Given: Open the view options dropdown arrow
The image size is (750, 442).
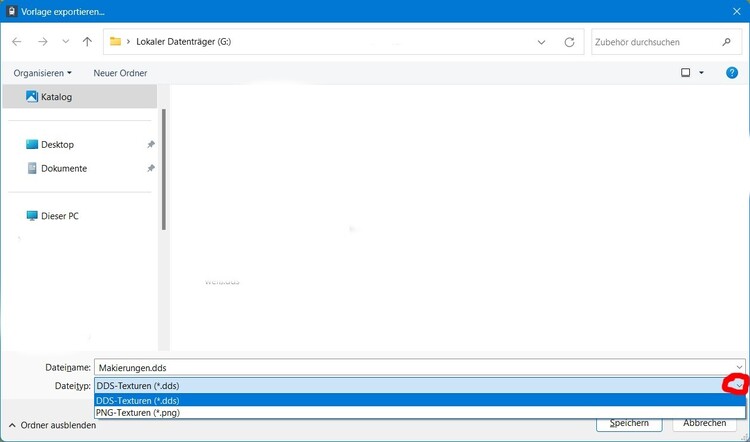Looking at the screenshot, I should pyautogui.click(x=701, y=73).
